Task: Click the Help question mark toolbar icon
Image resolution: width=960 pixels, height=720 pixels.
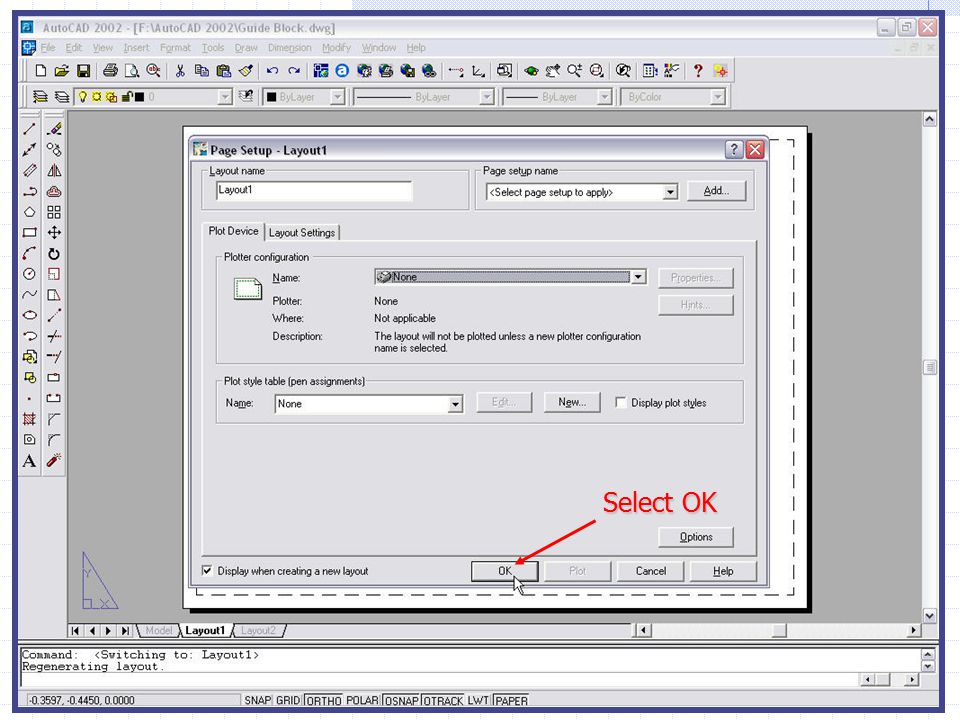Action: tap(698, 71)
